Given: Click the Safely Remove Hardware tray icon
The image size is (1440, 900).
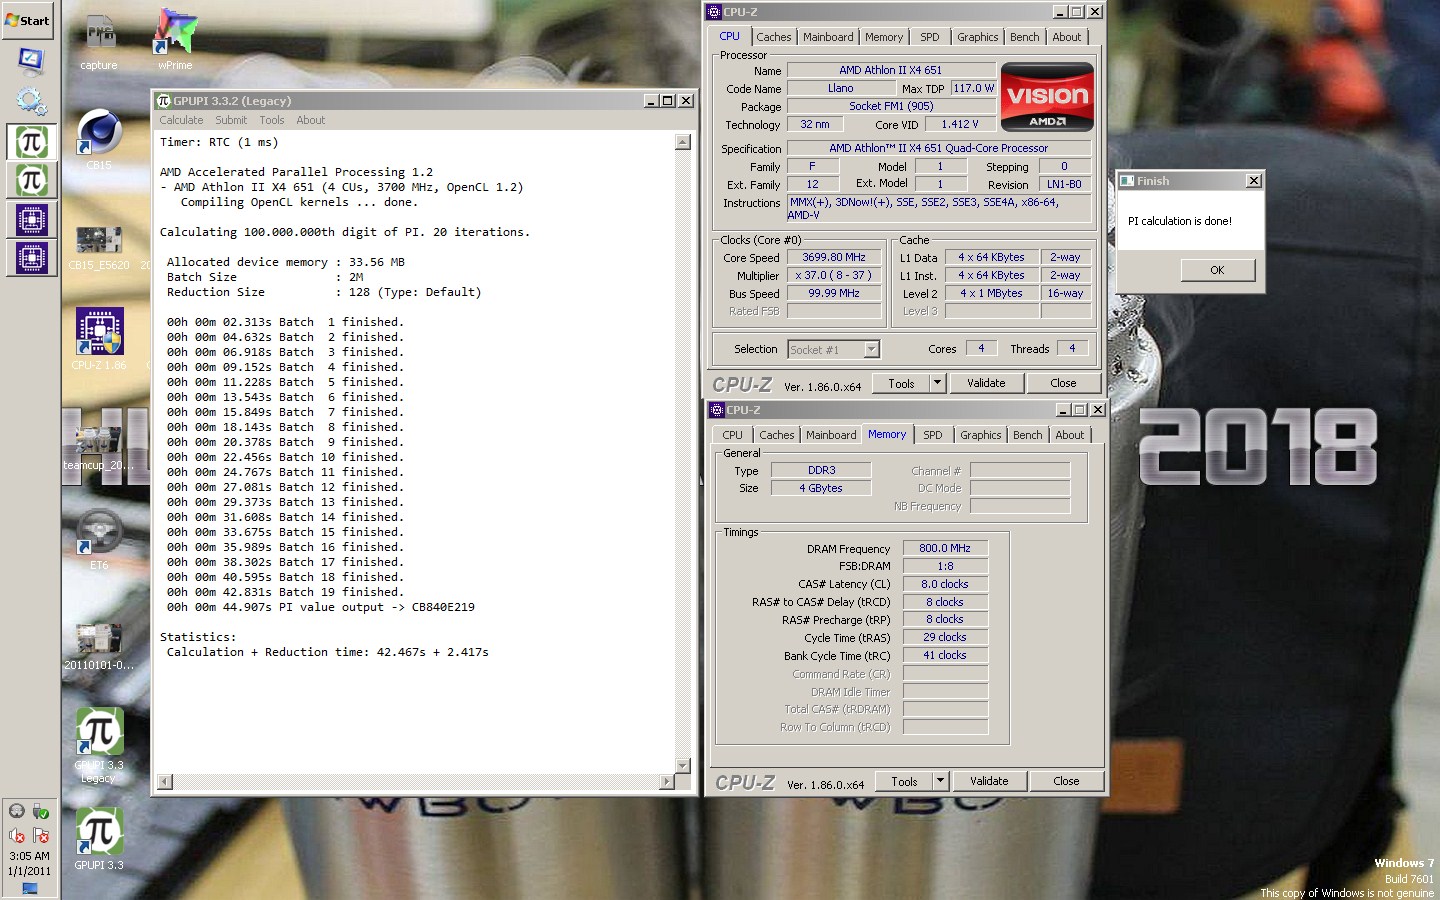Looking at the screenshot, I should click(x=41, y=811).
